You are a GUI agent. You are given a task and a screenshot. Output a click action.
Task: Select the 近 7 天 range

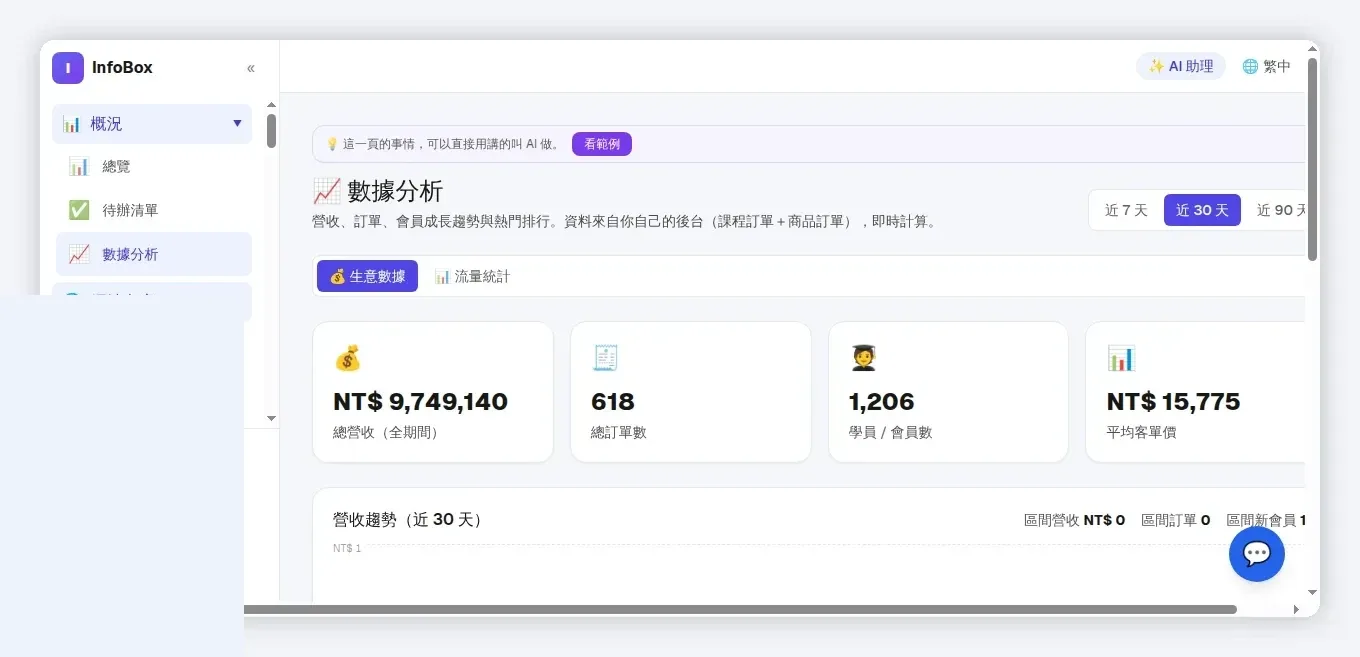1126,210
